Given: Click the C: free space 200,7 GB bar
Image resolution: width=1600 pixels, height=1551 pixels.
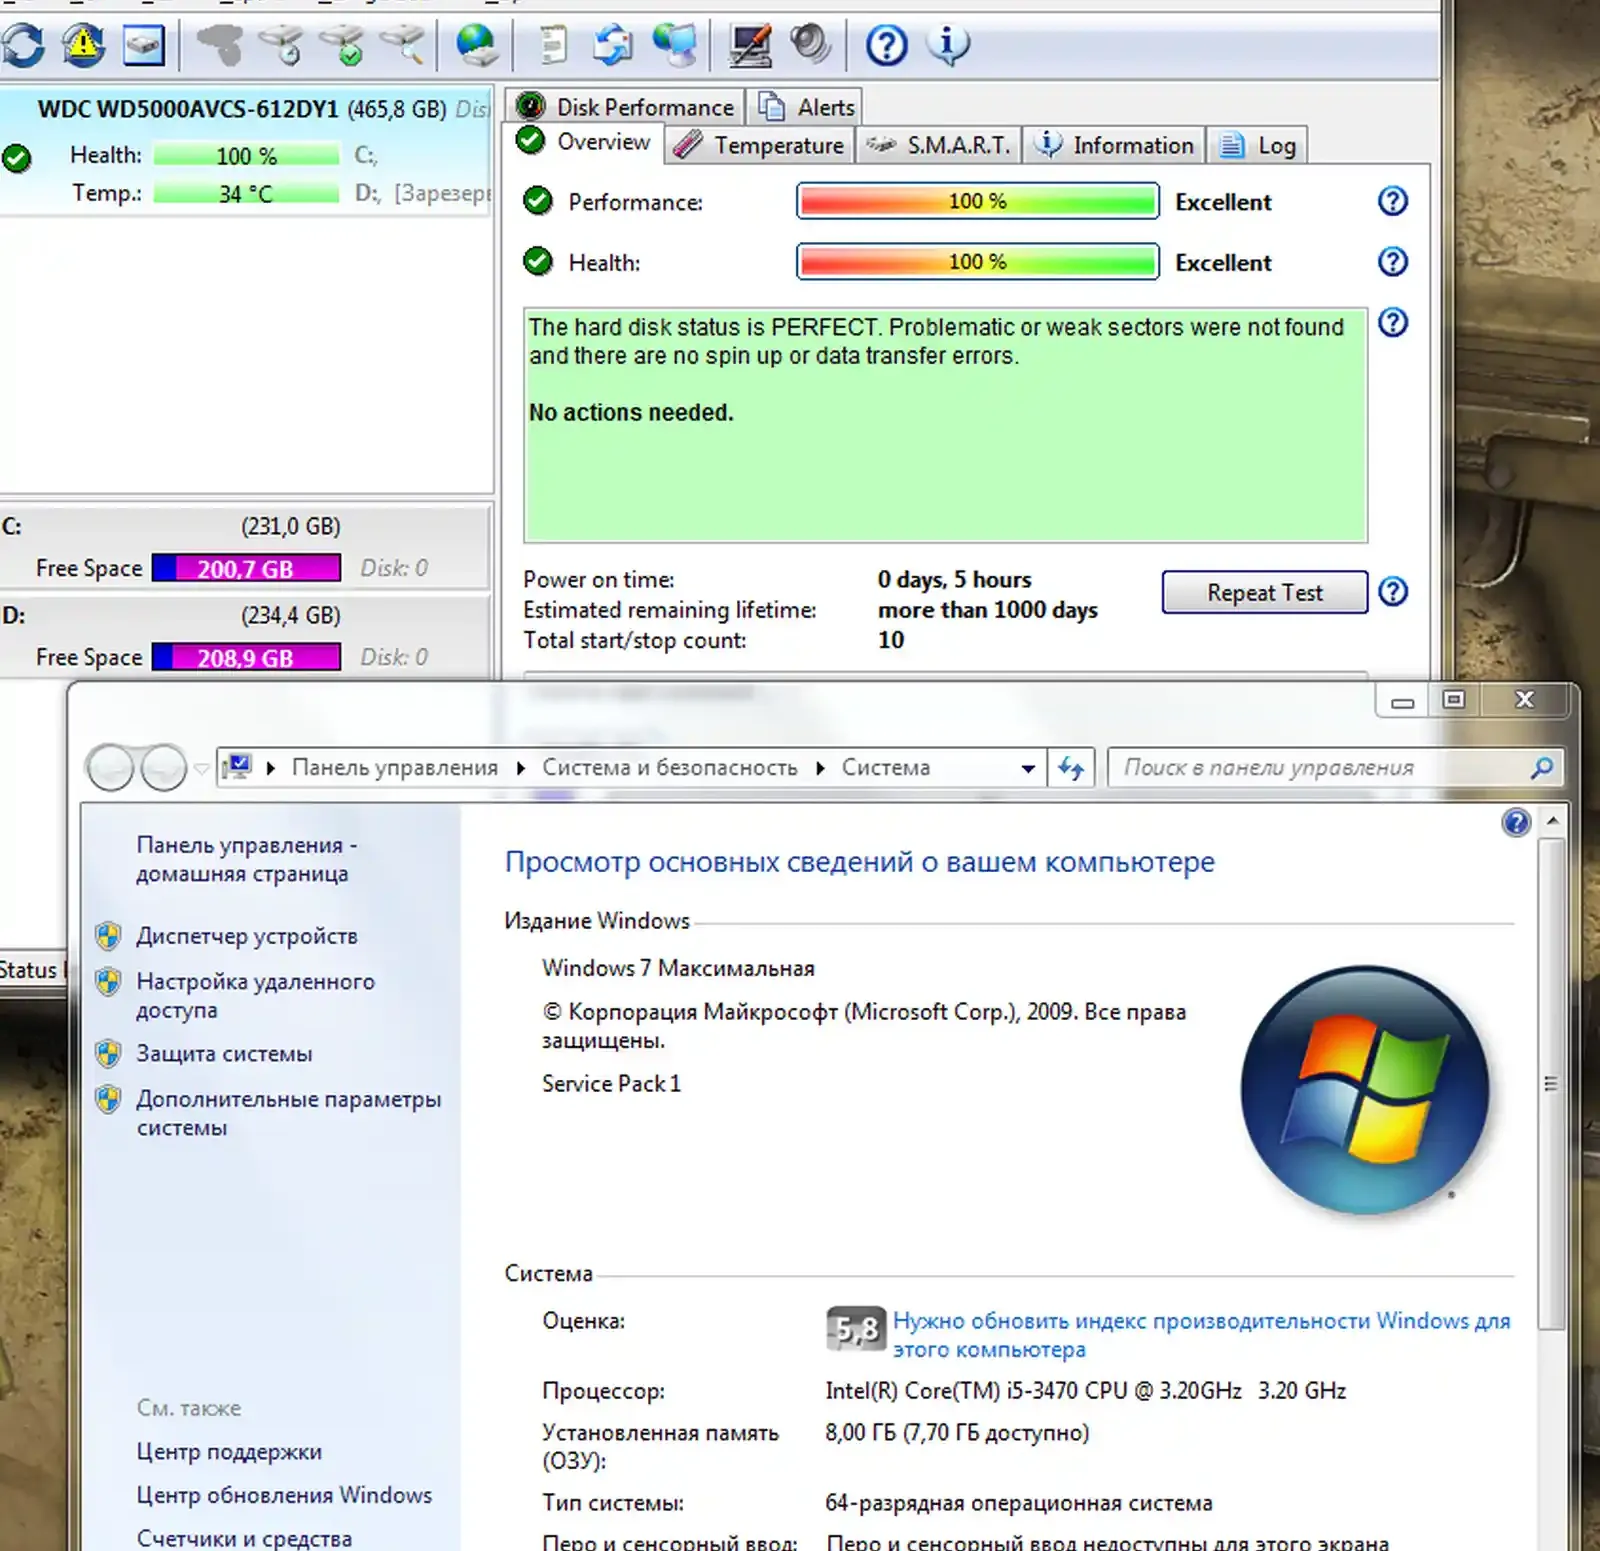Looking at the screenshot, I should point(246,568).
